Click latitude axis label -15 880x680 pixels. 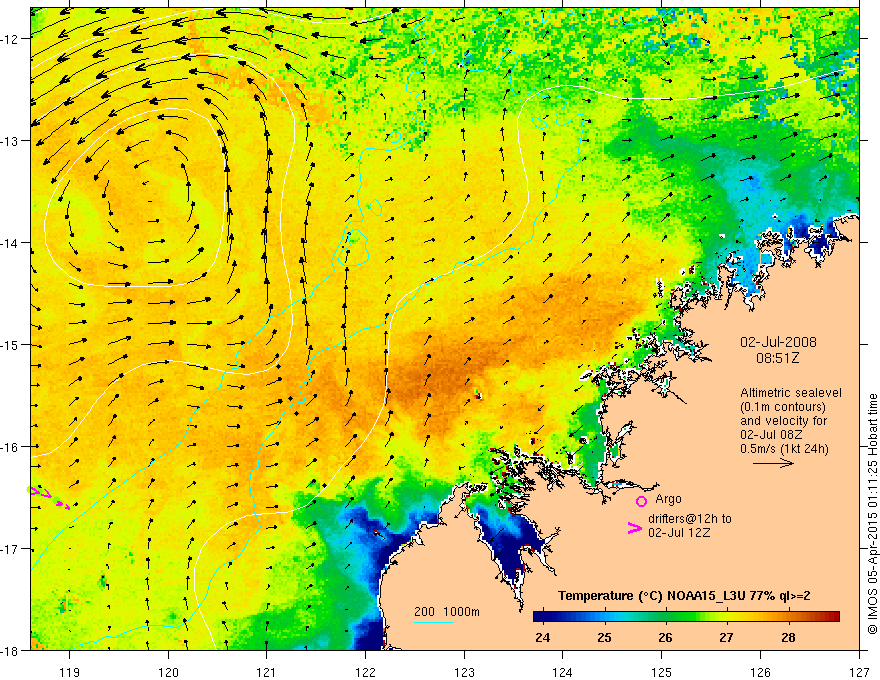(11, 345)
